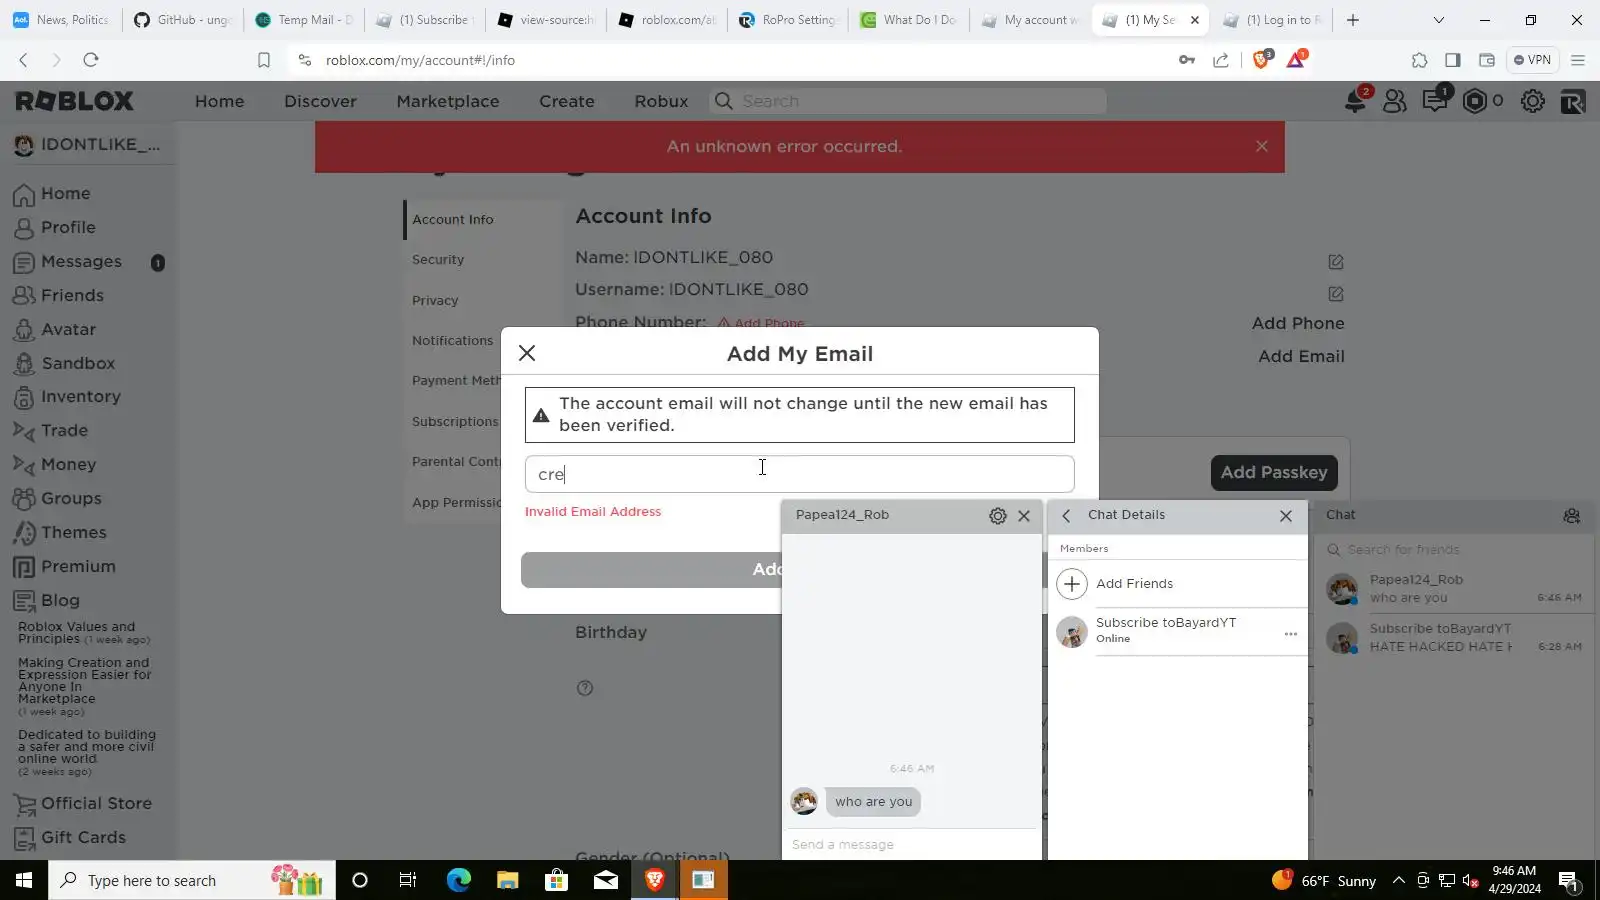The image size is (1600, 900).
Task: Close the Papea124_Rob chat window
Action: [x=1024, y=516]
